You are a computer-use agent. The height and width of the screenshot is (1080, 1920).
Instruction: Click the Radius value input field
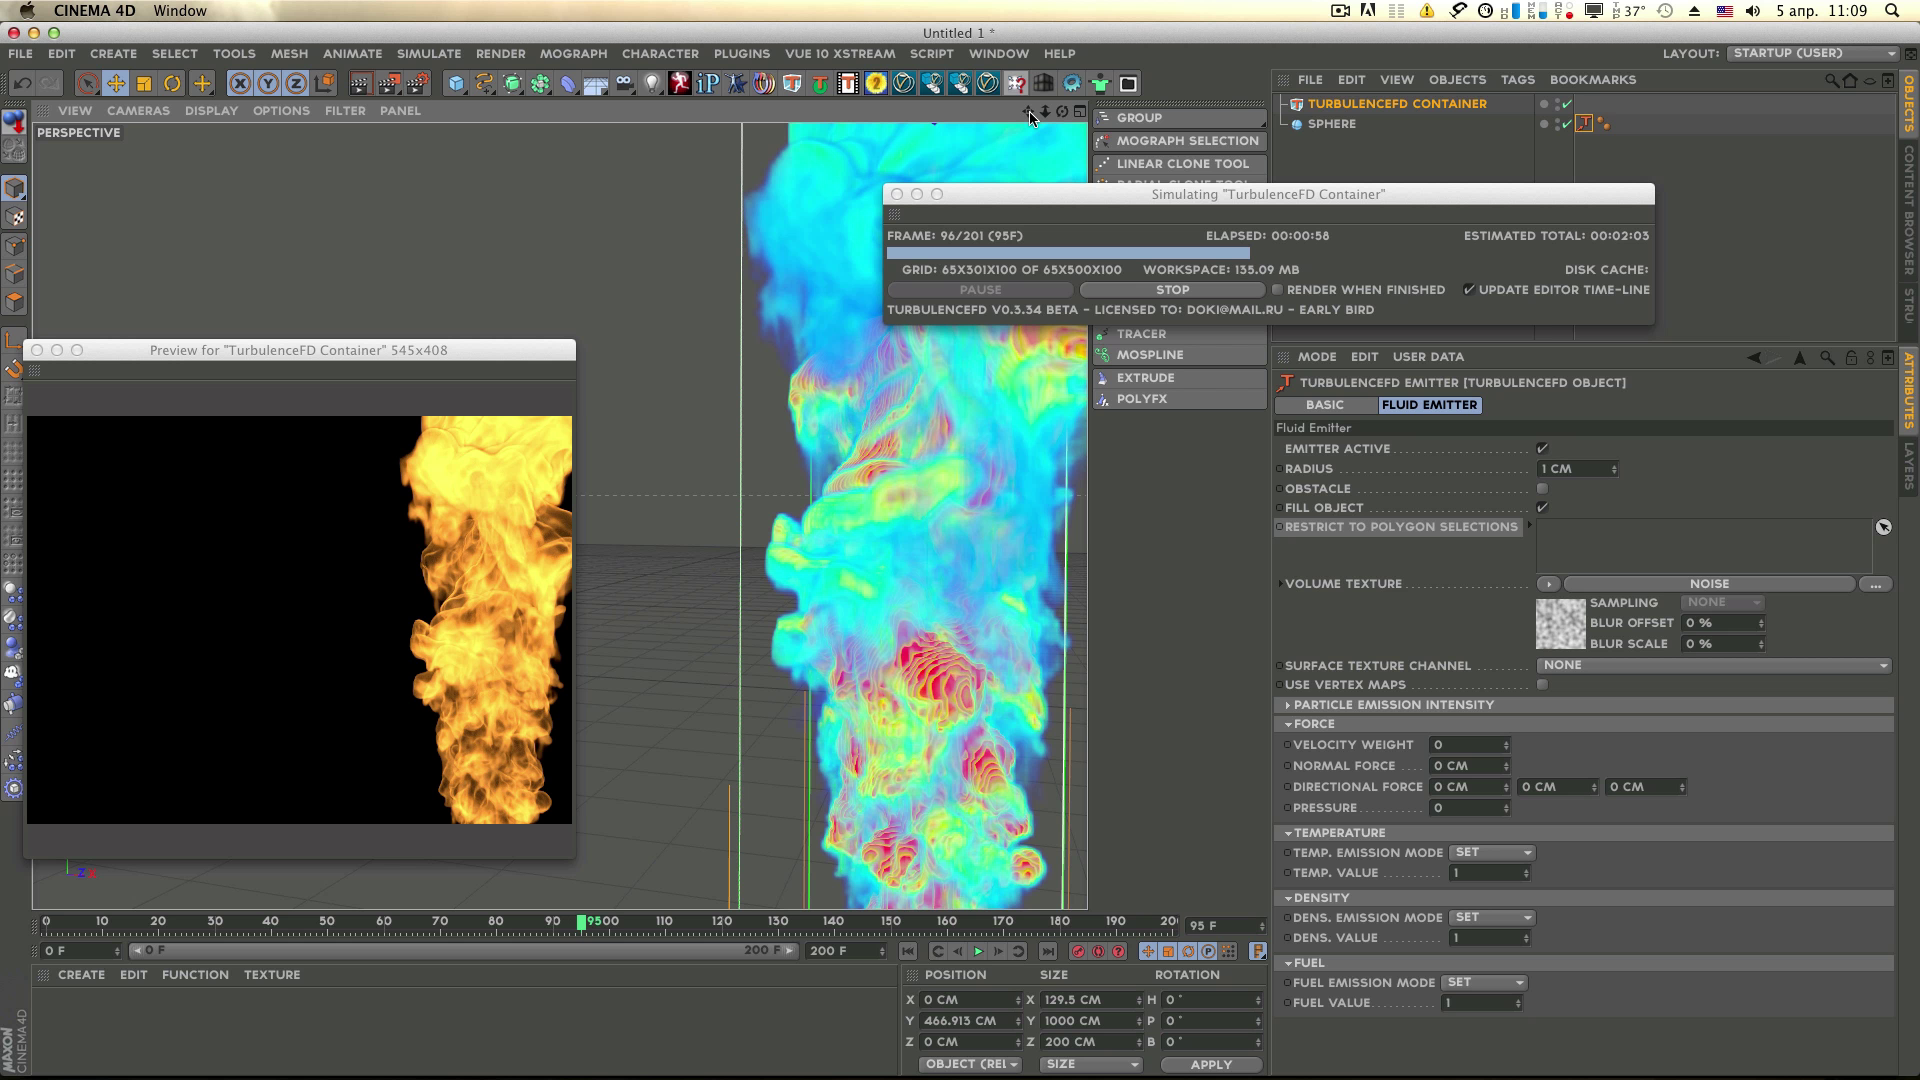[1572, 469]
